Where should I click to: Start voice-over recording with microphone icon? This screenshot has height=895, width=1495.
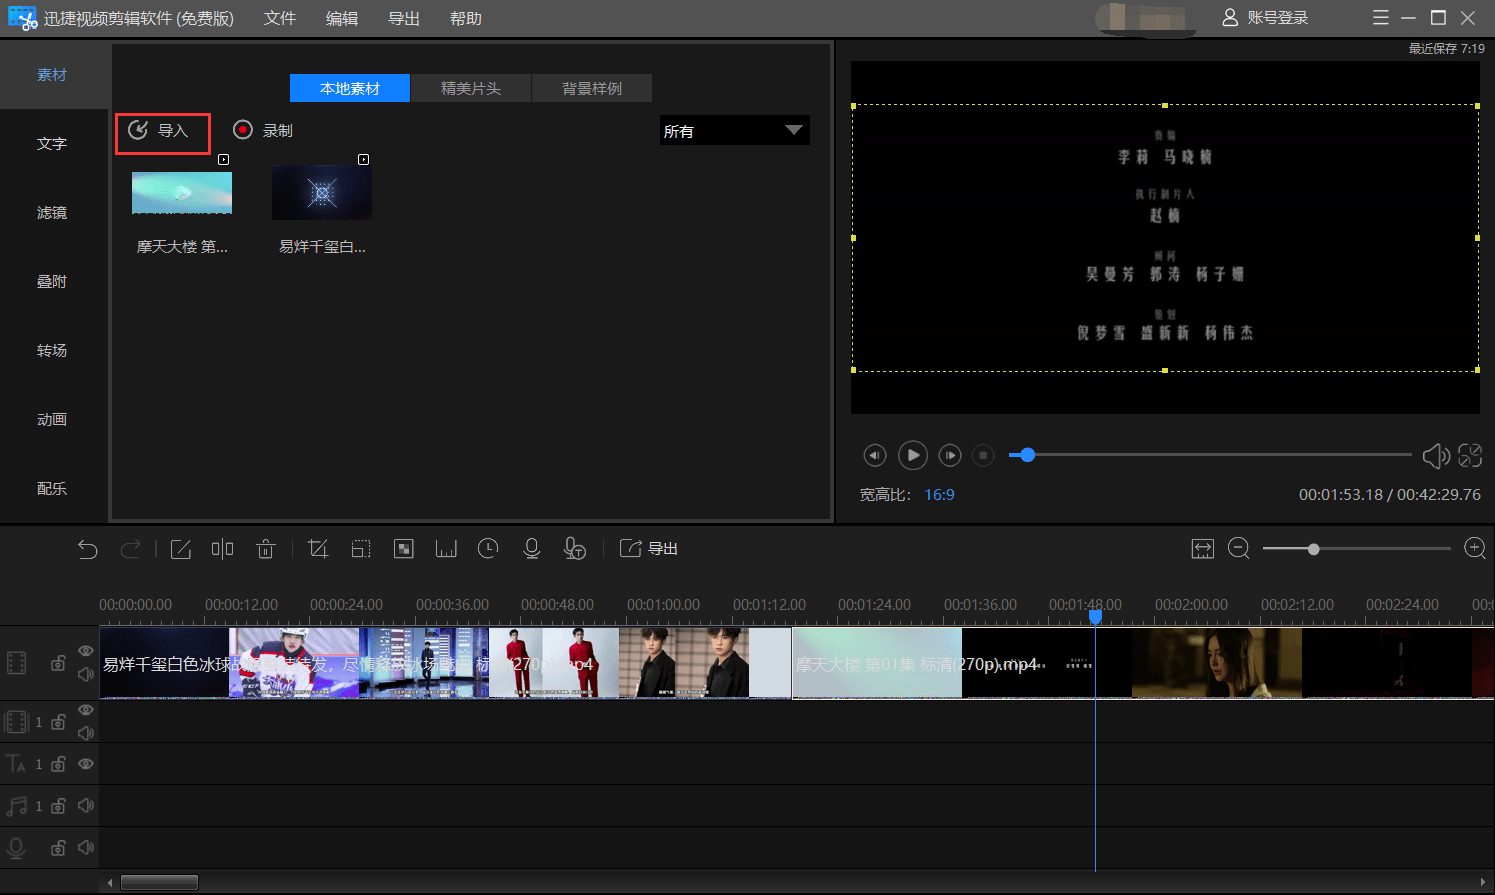(531, 549)
